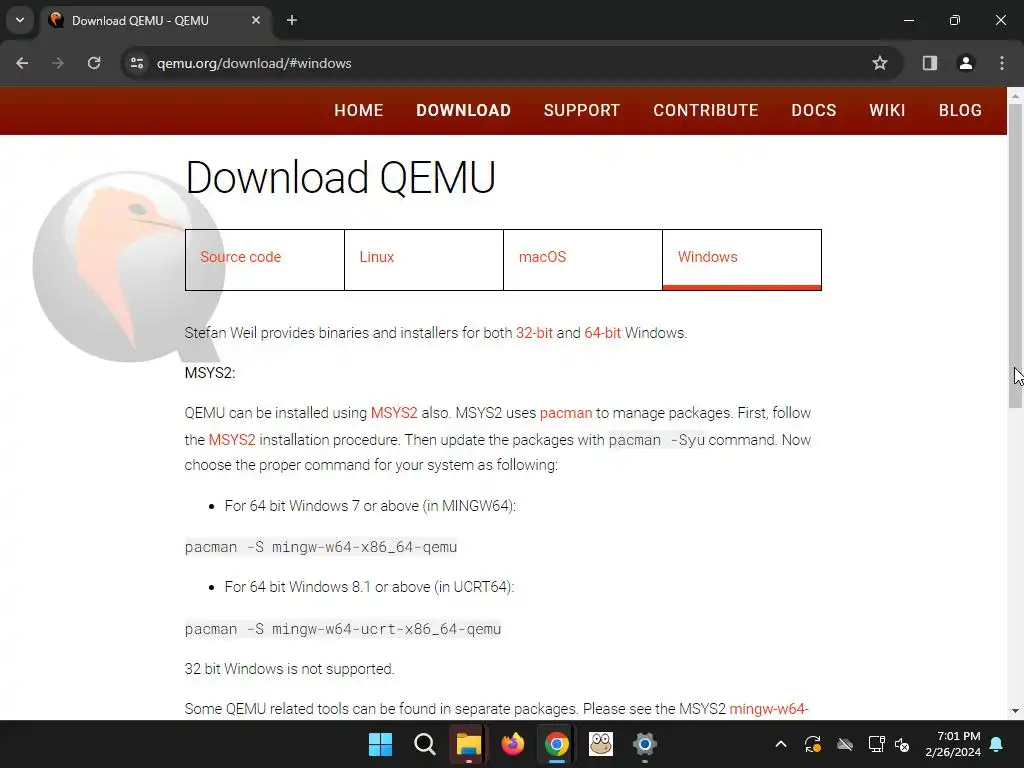Expand the tab search dropdown
1024x768 pixels.
click(20, 20)
